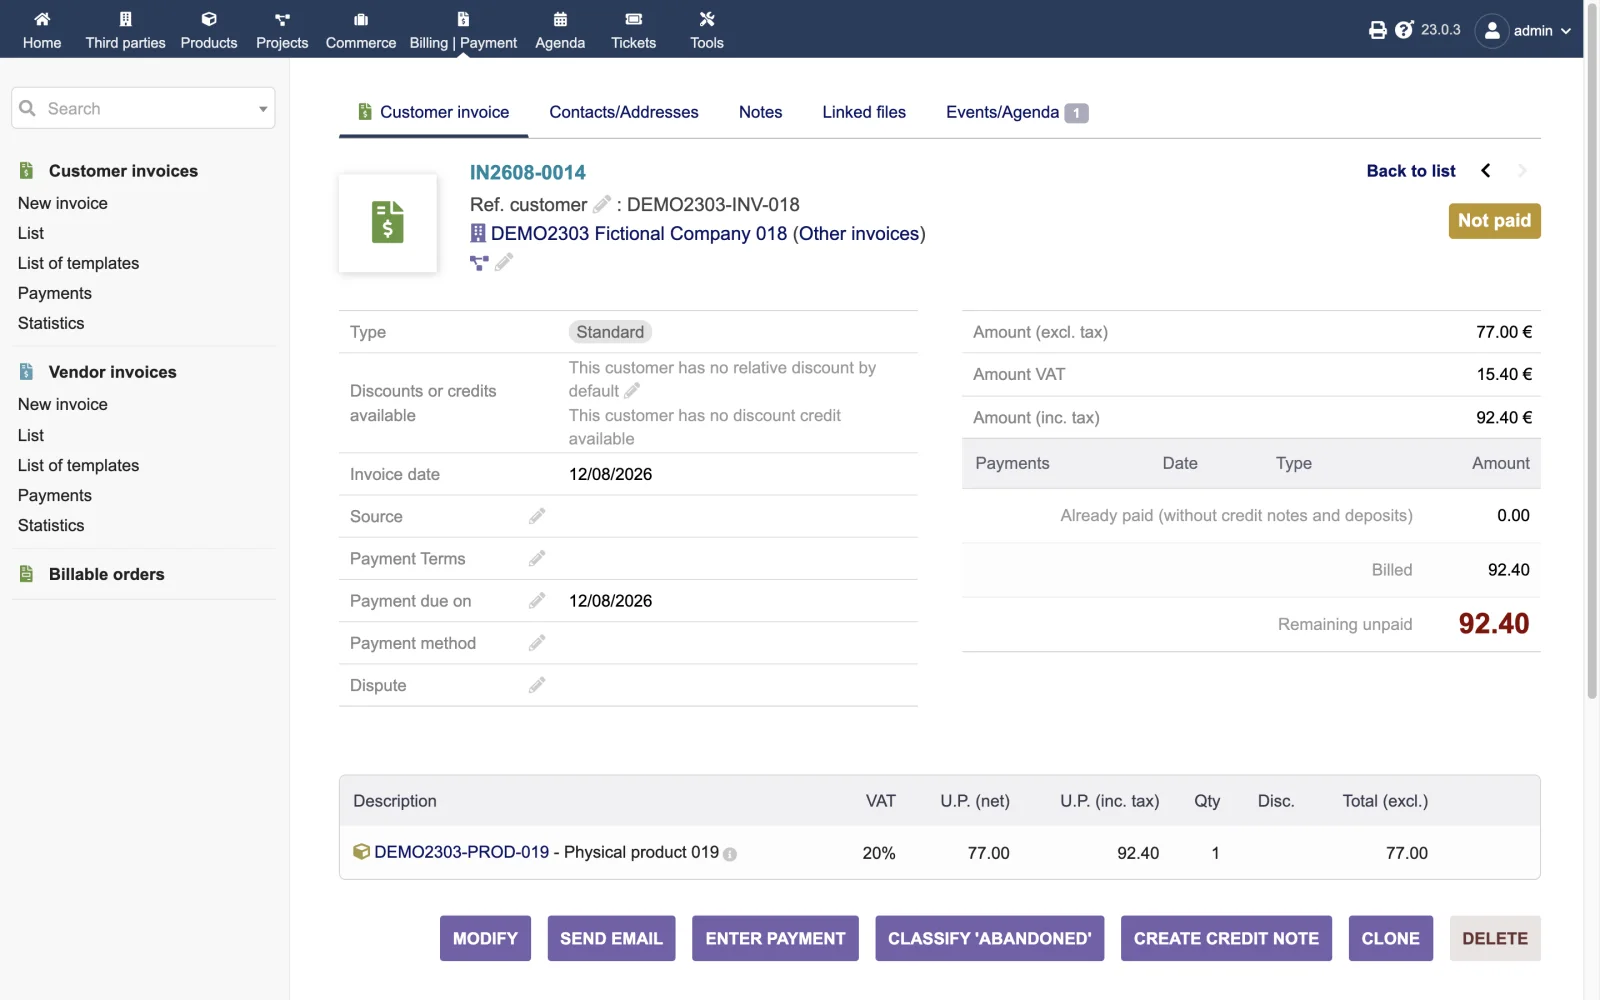Viewport: 1600px width, 1000px height.
Task: Click the third-party building icon before DEMO2303
Action: [478, 233]
